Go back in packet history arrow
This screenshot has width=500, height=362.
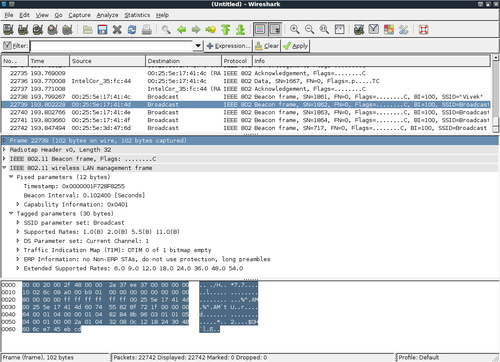pos(181,30)
